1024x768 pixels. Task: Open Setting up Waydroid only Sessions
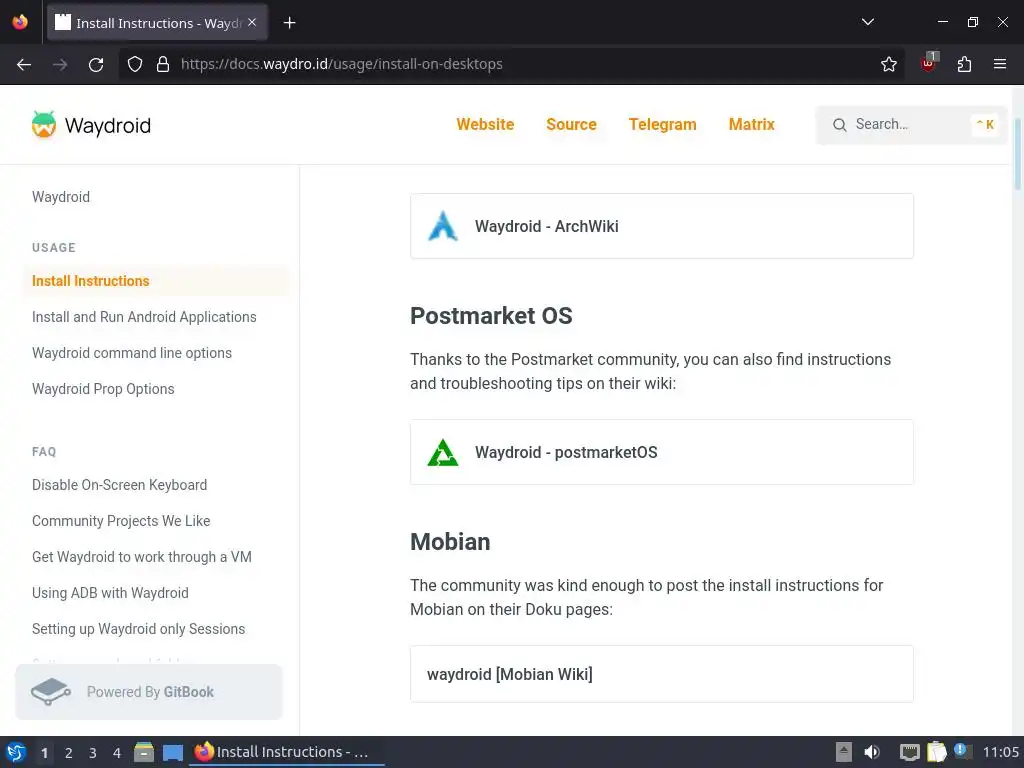point(138,628)
